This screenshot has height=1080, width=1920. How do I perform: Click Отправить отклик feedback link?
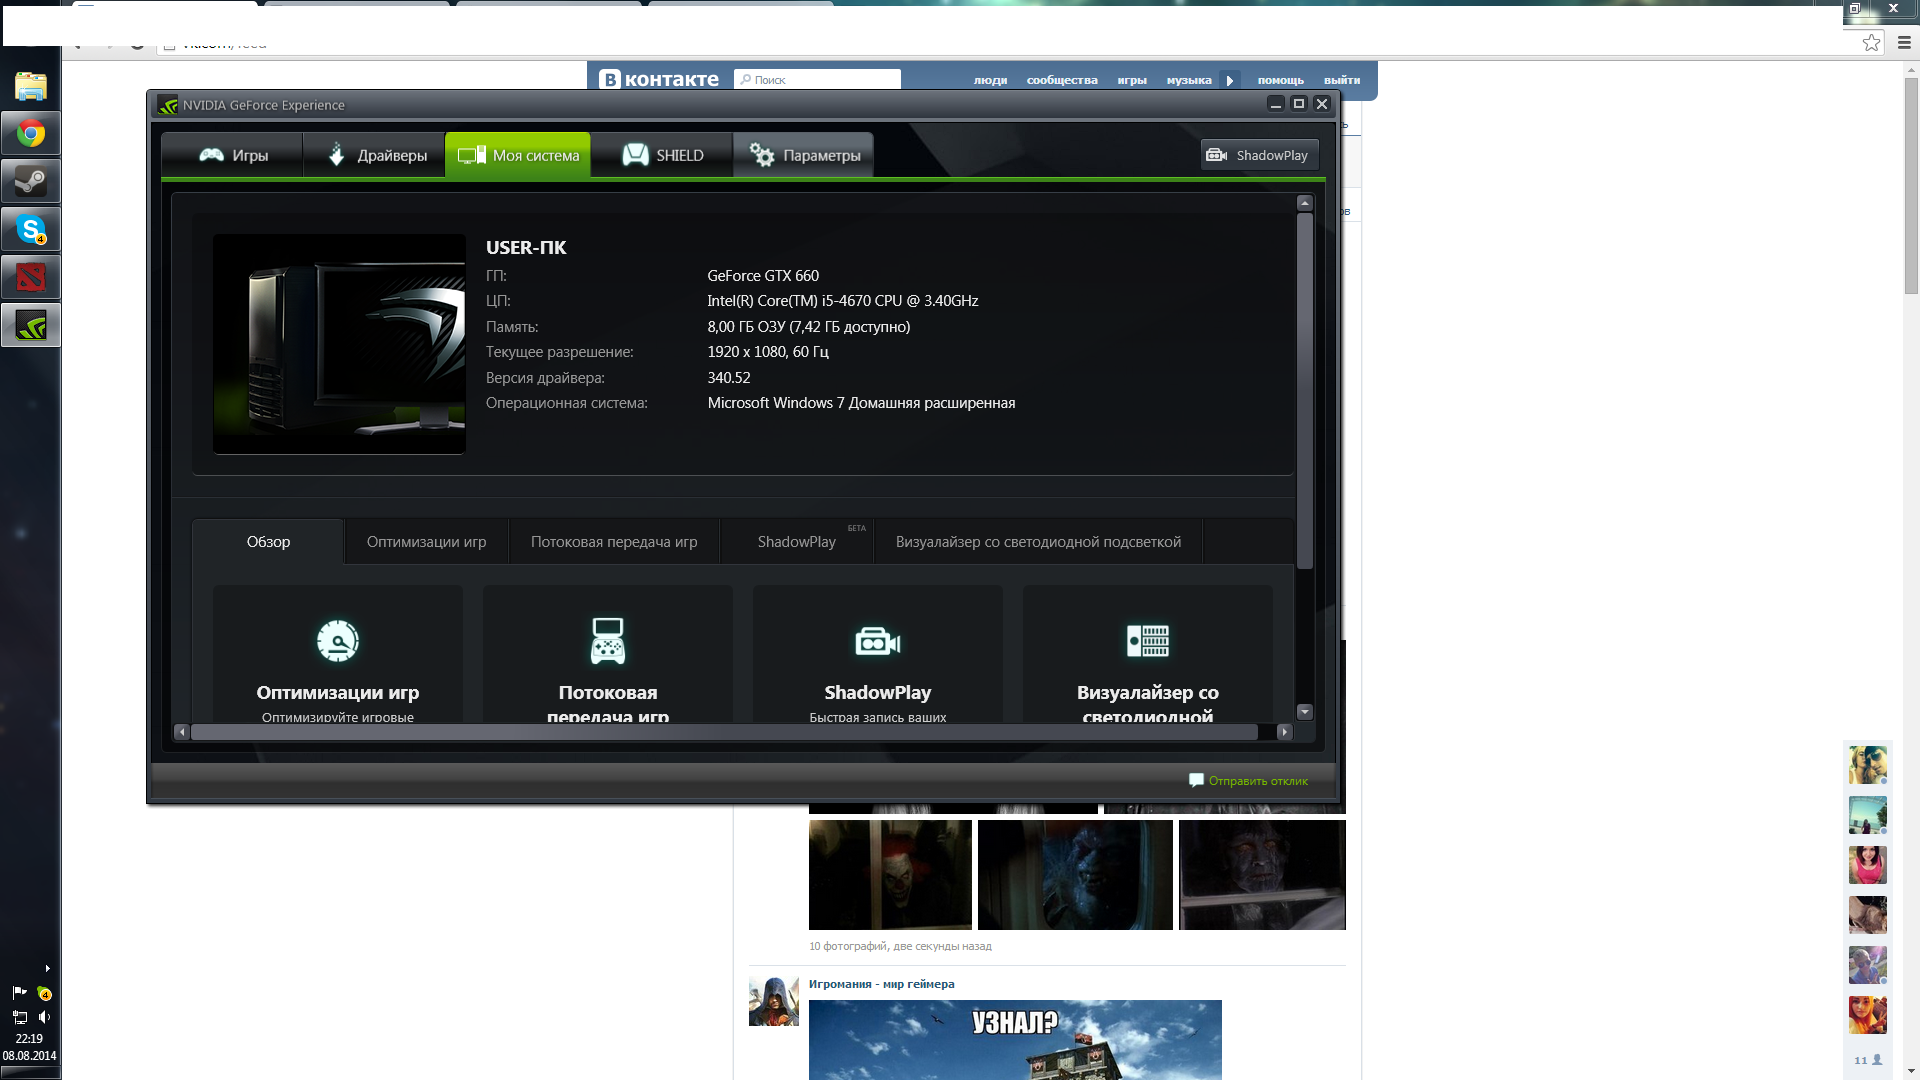click(x=1258, y=781)
